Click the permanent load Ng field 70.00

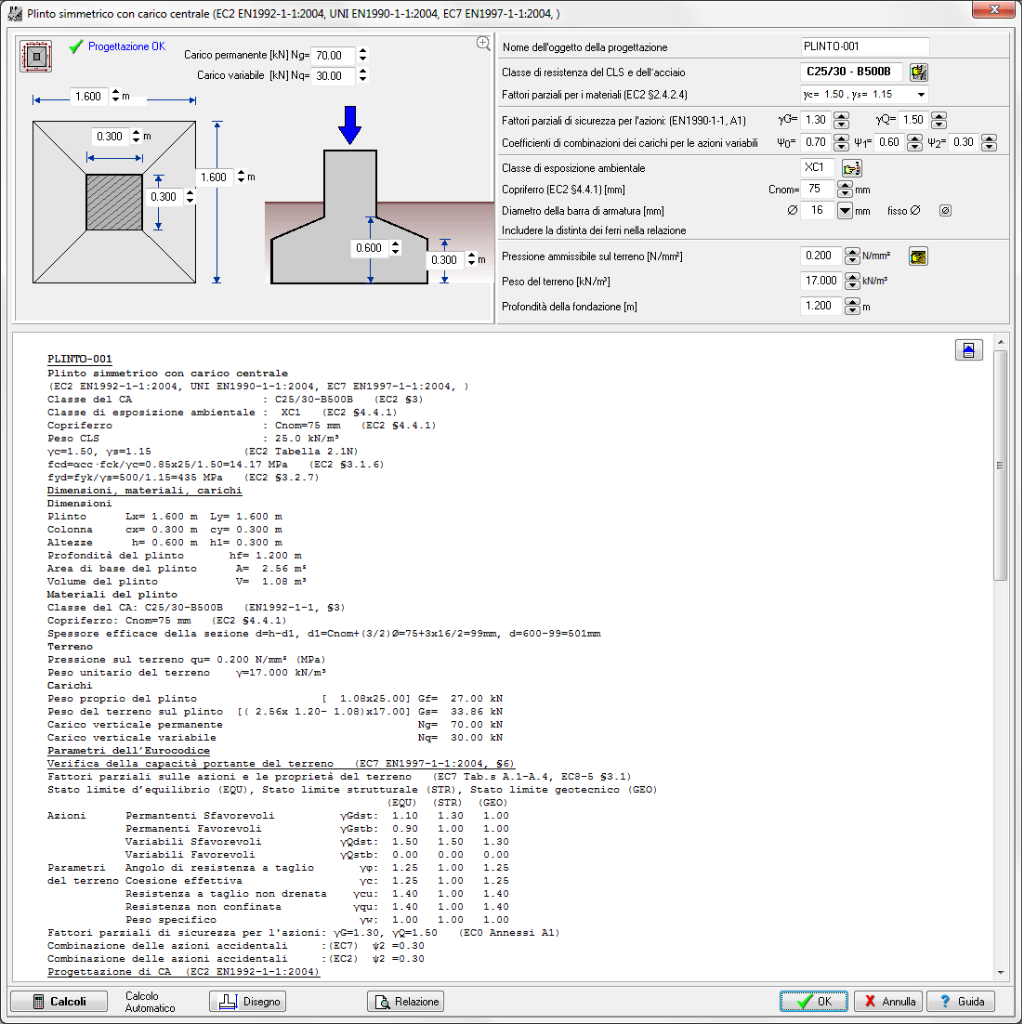[x=333, y=56]
